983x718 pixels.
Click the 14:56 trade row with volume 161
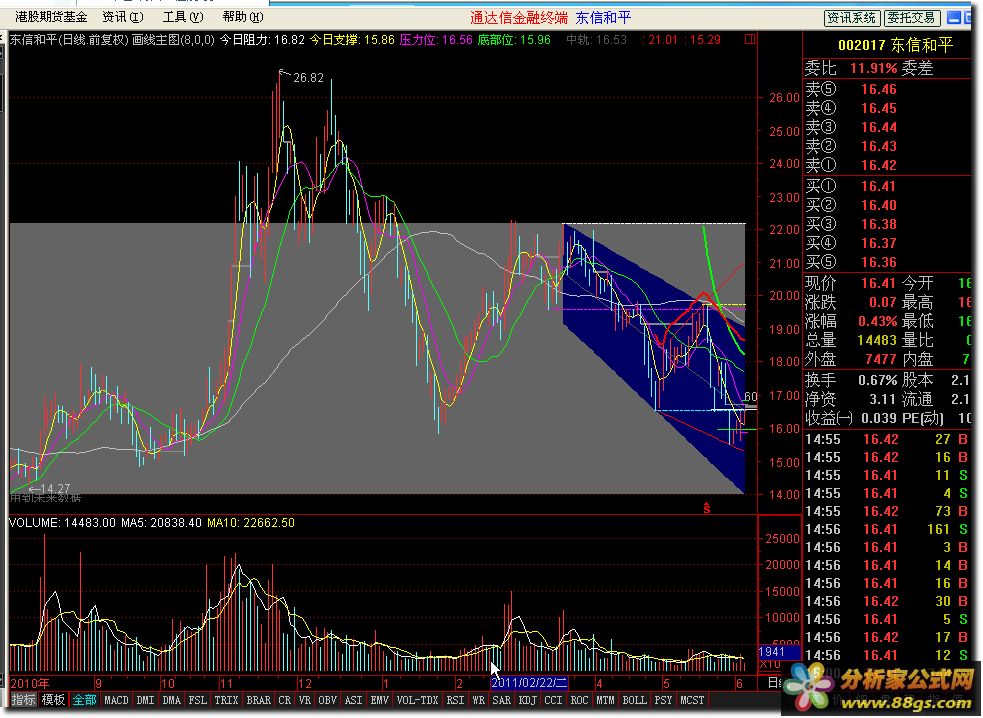pos(887,529)
